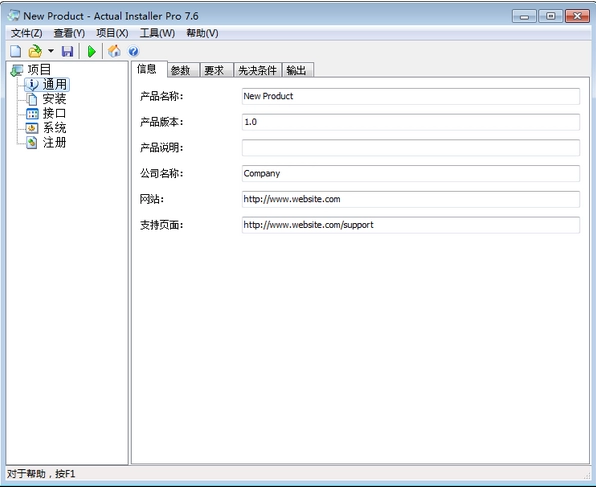596x487 pixels.
Task: Click the empty 产品说明 field
Action: coord(411,148)
